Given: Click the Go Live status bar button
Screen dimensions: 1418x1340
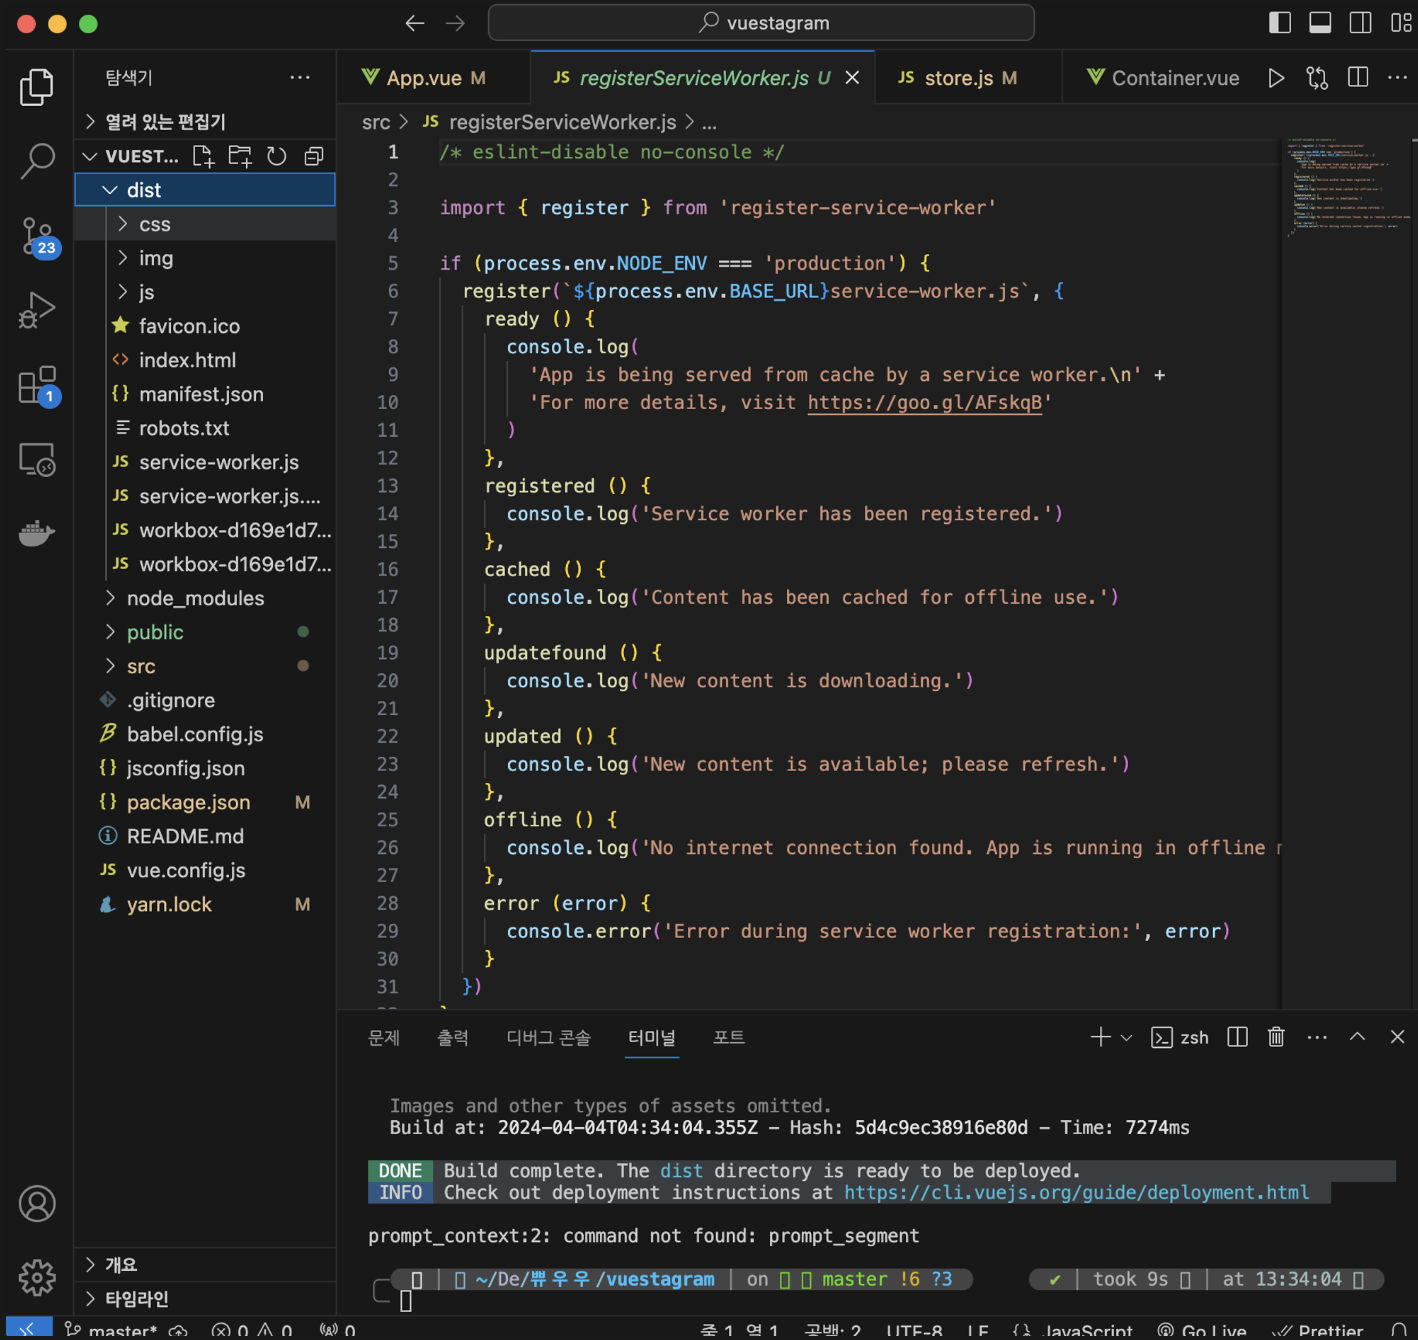Looking at the screenshot, I should [x=1203, y=1330].
